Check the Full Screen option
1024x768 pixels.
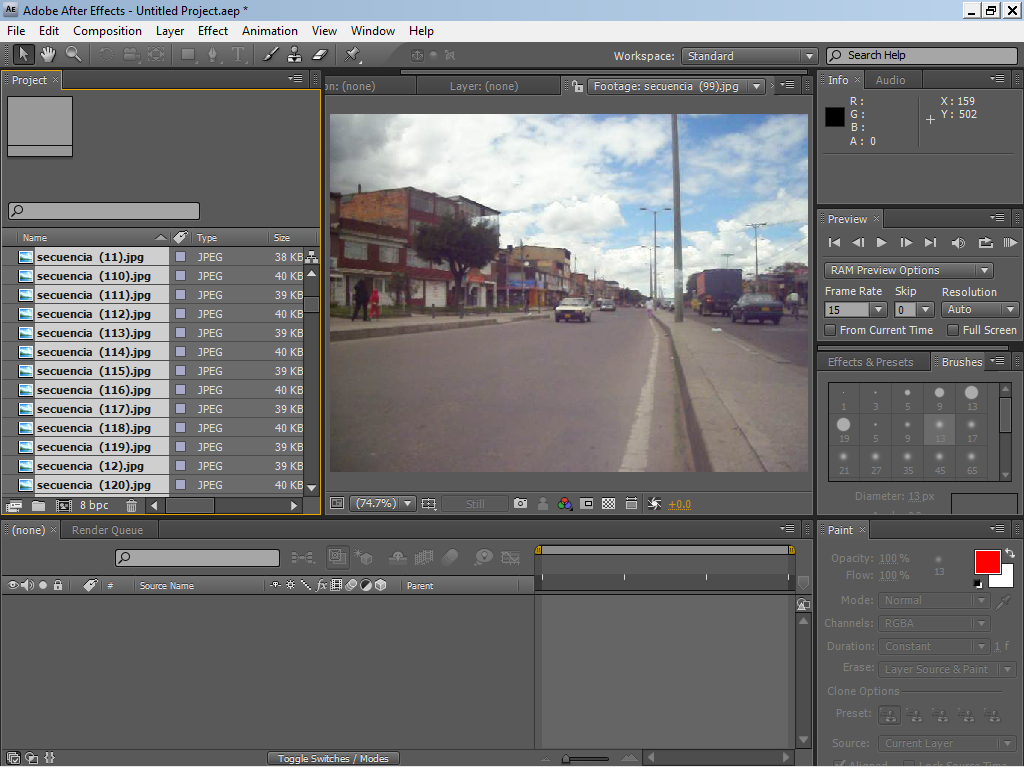(x=952, y=330)
